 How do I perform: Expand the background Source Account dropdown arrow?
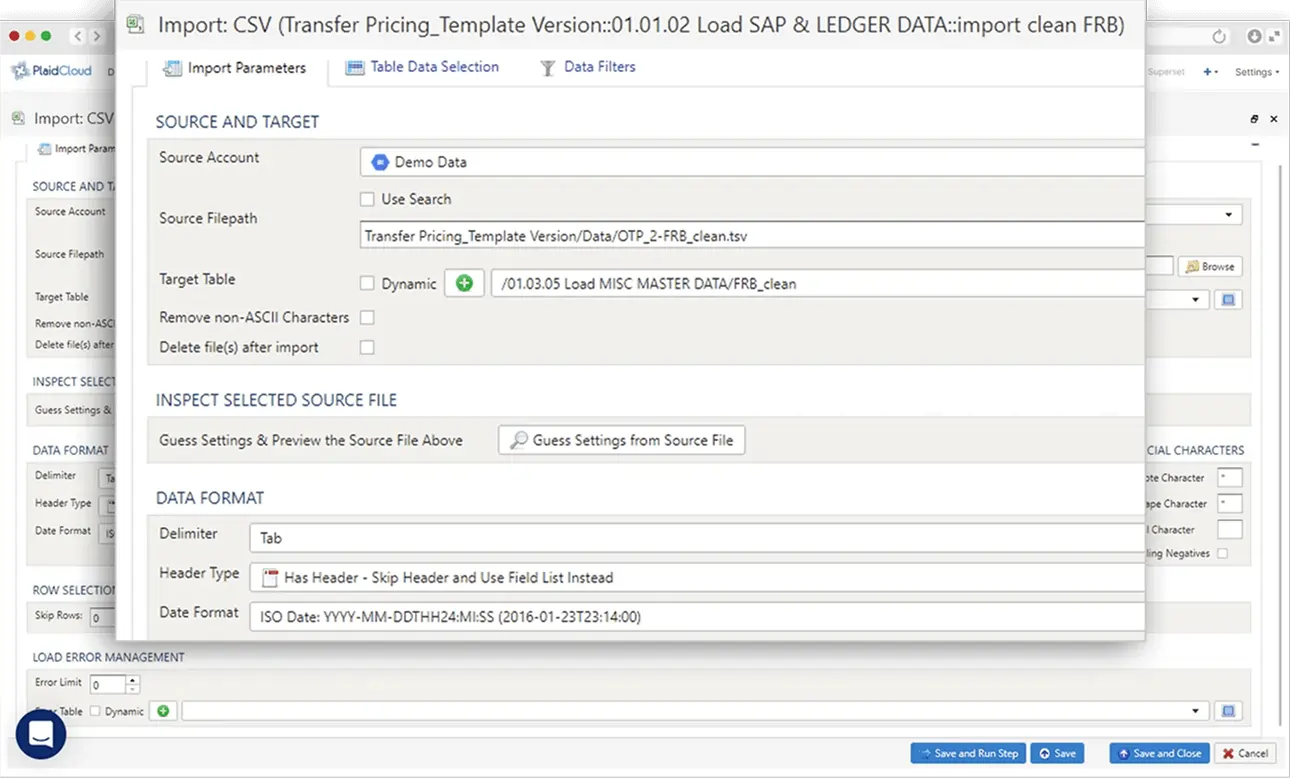pyautogui.click(x=1228, y=215)
